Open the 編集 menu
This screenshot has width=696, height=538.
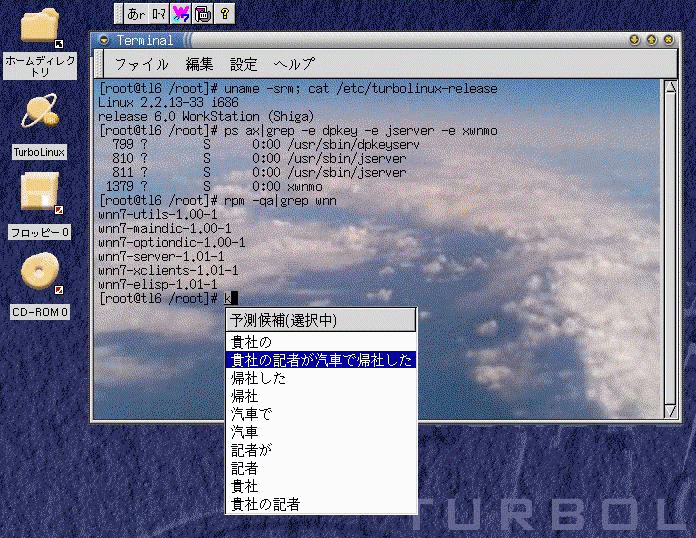pos(199,64)
